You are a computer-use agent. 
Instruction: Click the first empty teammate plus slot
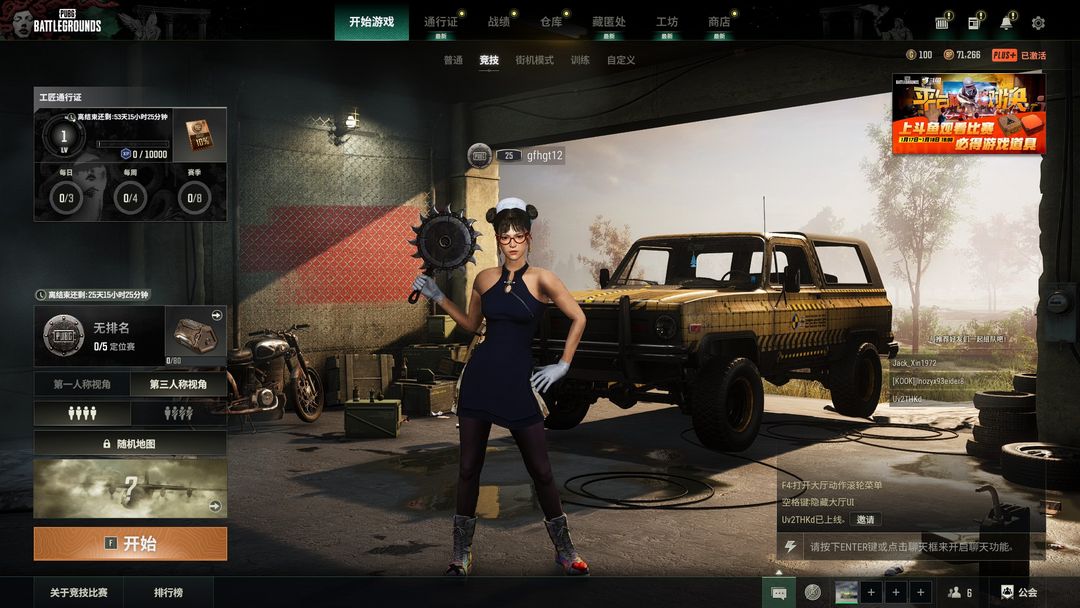pyautogui.click(x=871, y=592)
